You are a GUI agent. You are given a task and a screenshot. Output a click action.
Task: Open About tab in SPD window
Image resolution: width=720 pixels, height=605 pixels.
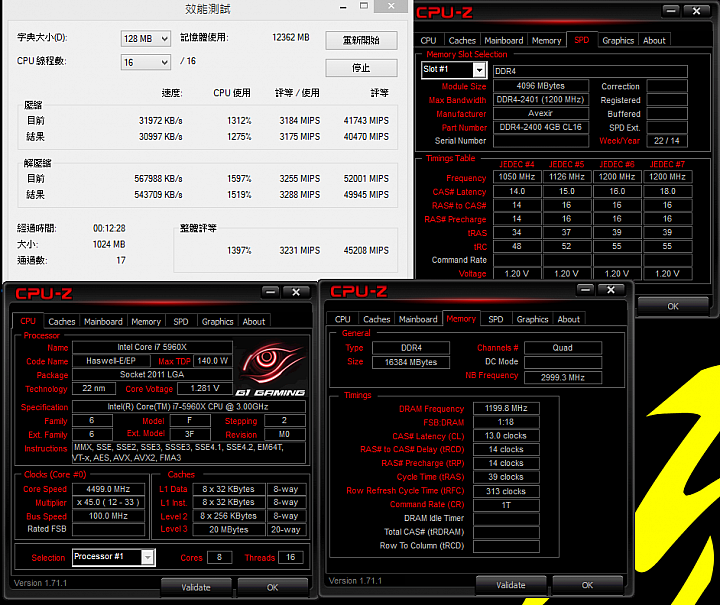click(654, 40)
